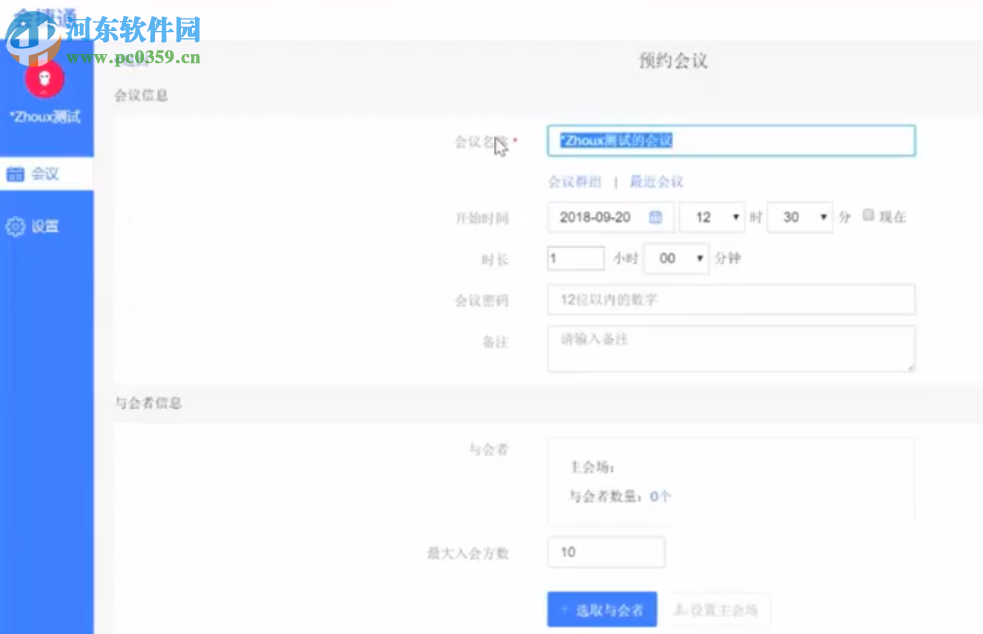
Task: Click the gear icon beside 设置
Action: [15, 226]
